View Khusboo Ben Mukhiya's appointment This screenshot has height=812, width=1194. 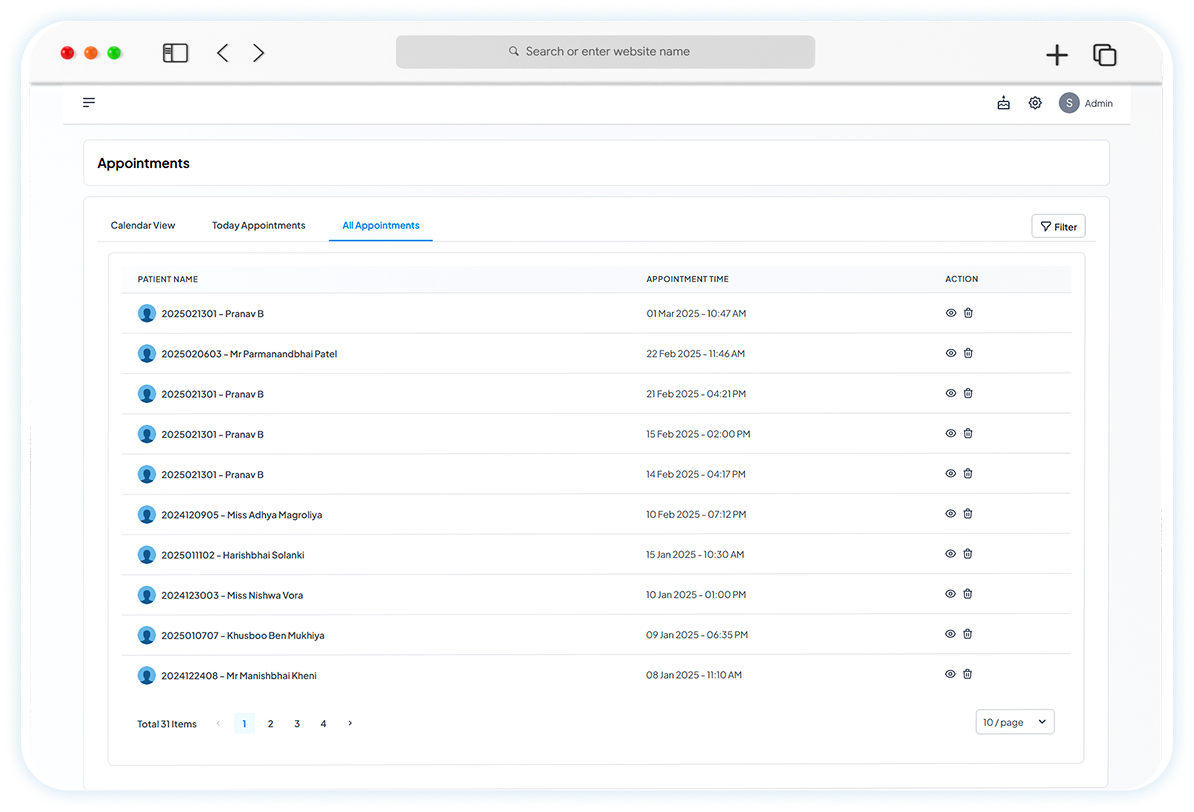click(950, 634)
